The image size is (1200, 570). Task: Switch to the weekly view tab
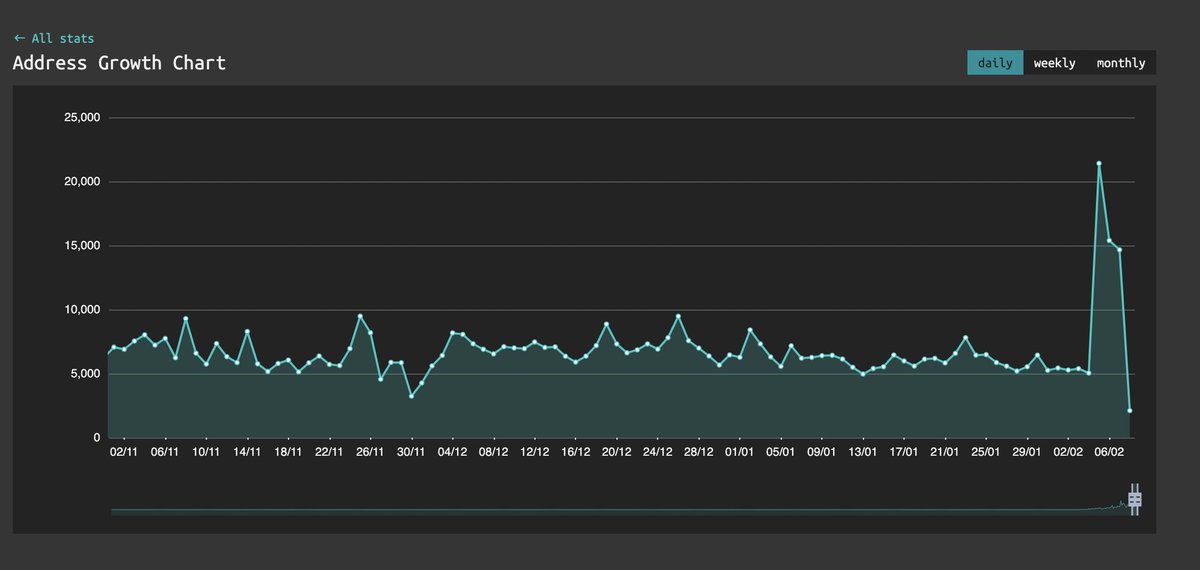coord(1054,63)
